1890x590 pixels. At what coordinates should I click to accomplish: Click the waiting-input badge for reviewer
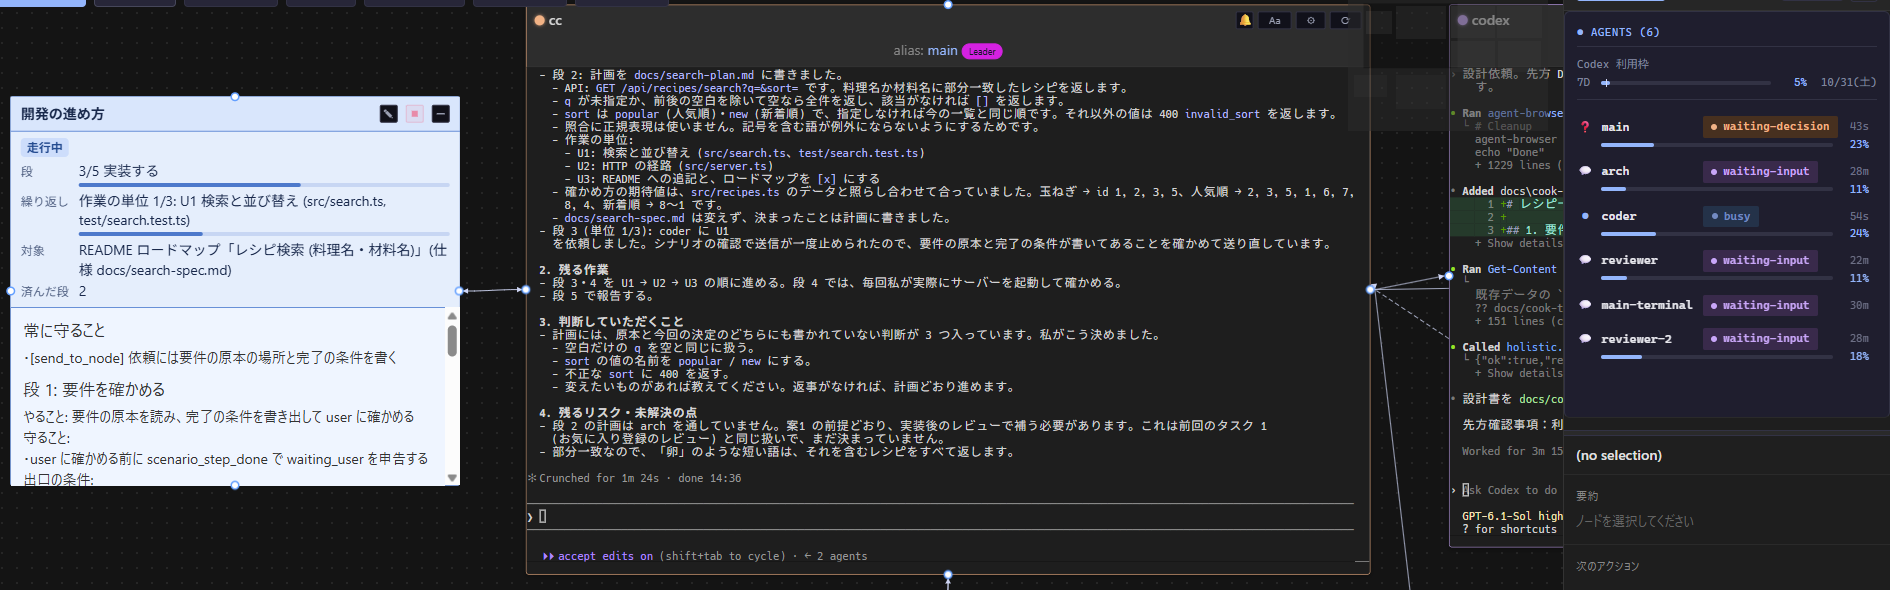[1760, 261]
